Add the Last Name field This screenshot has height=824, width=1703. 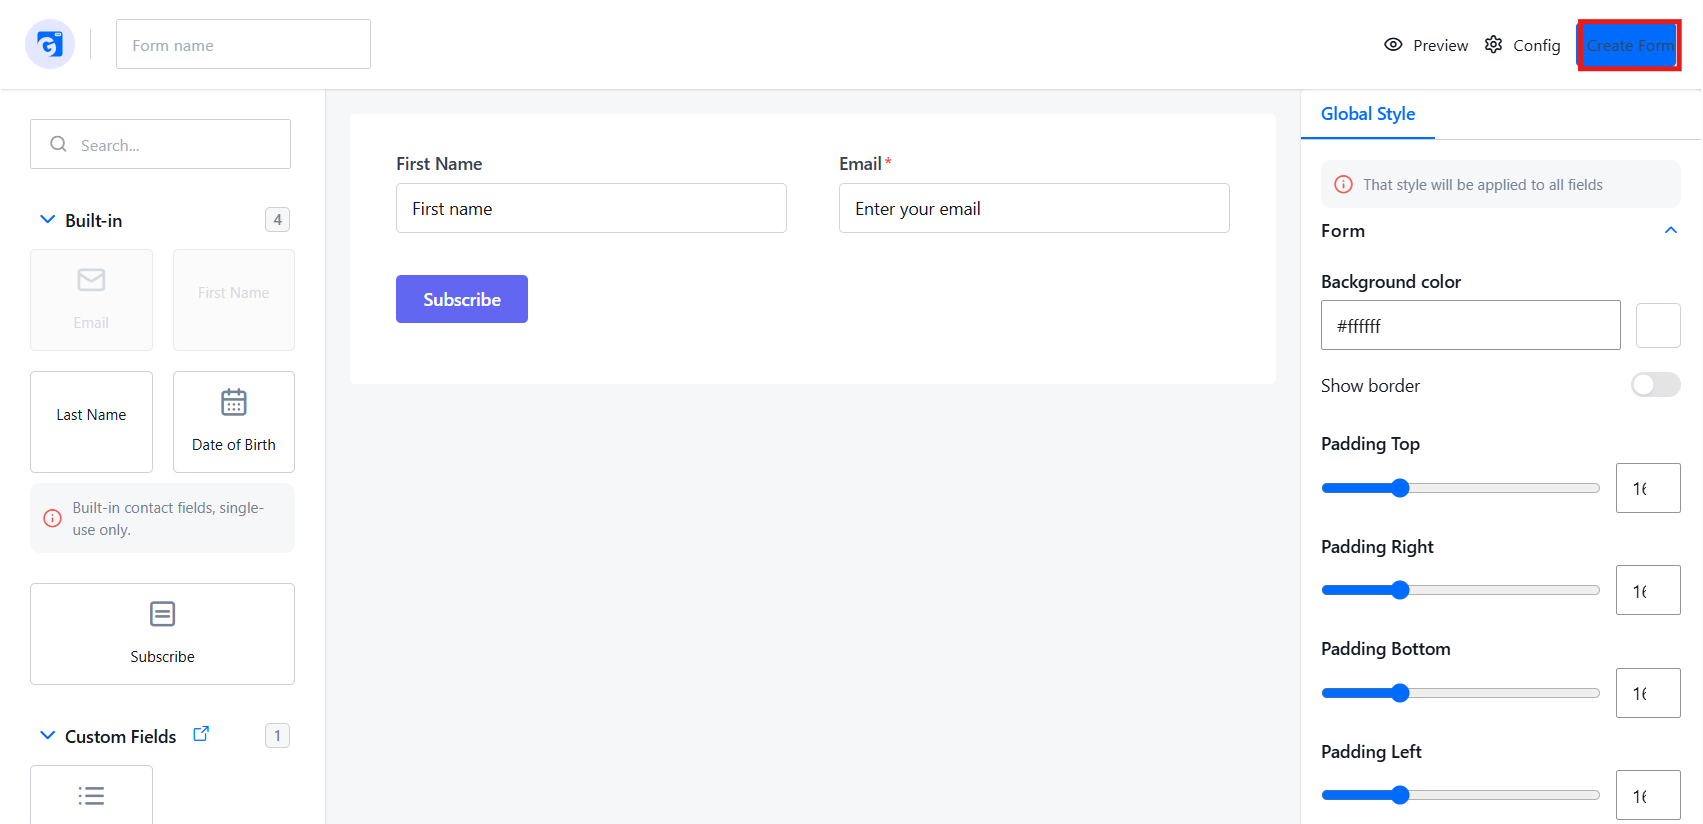(91, 422)
